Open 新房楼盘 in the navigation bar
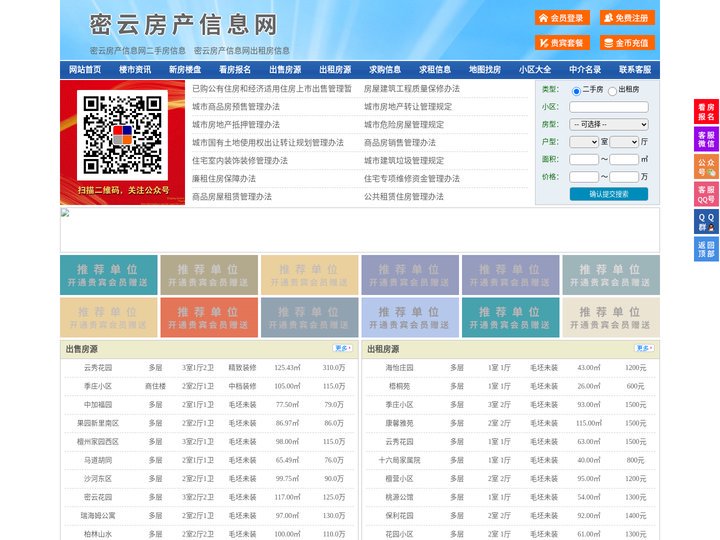Image resolution: width=720 pixels, height=540 pixels. [185, 70]
